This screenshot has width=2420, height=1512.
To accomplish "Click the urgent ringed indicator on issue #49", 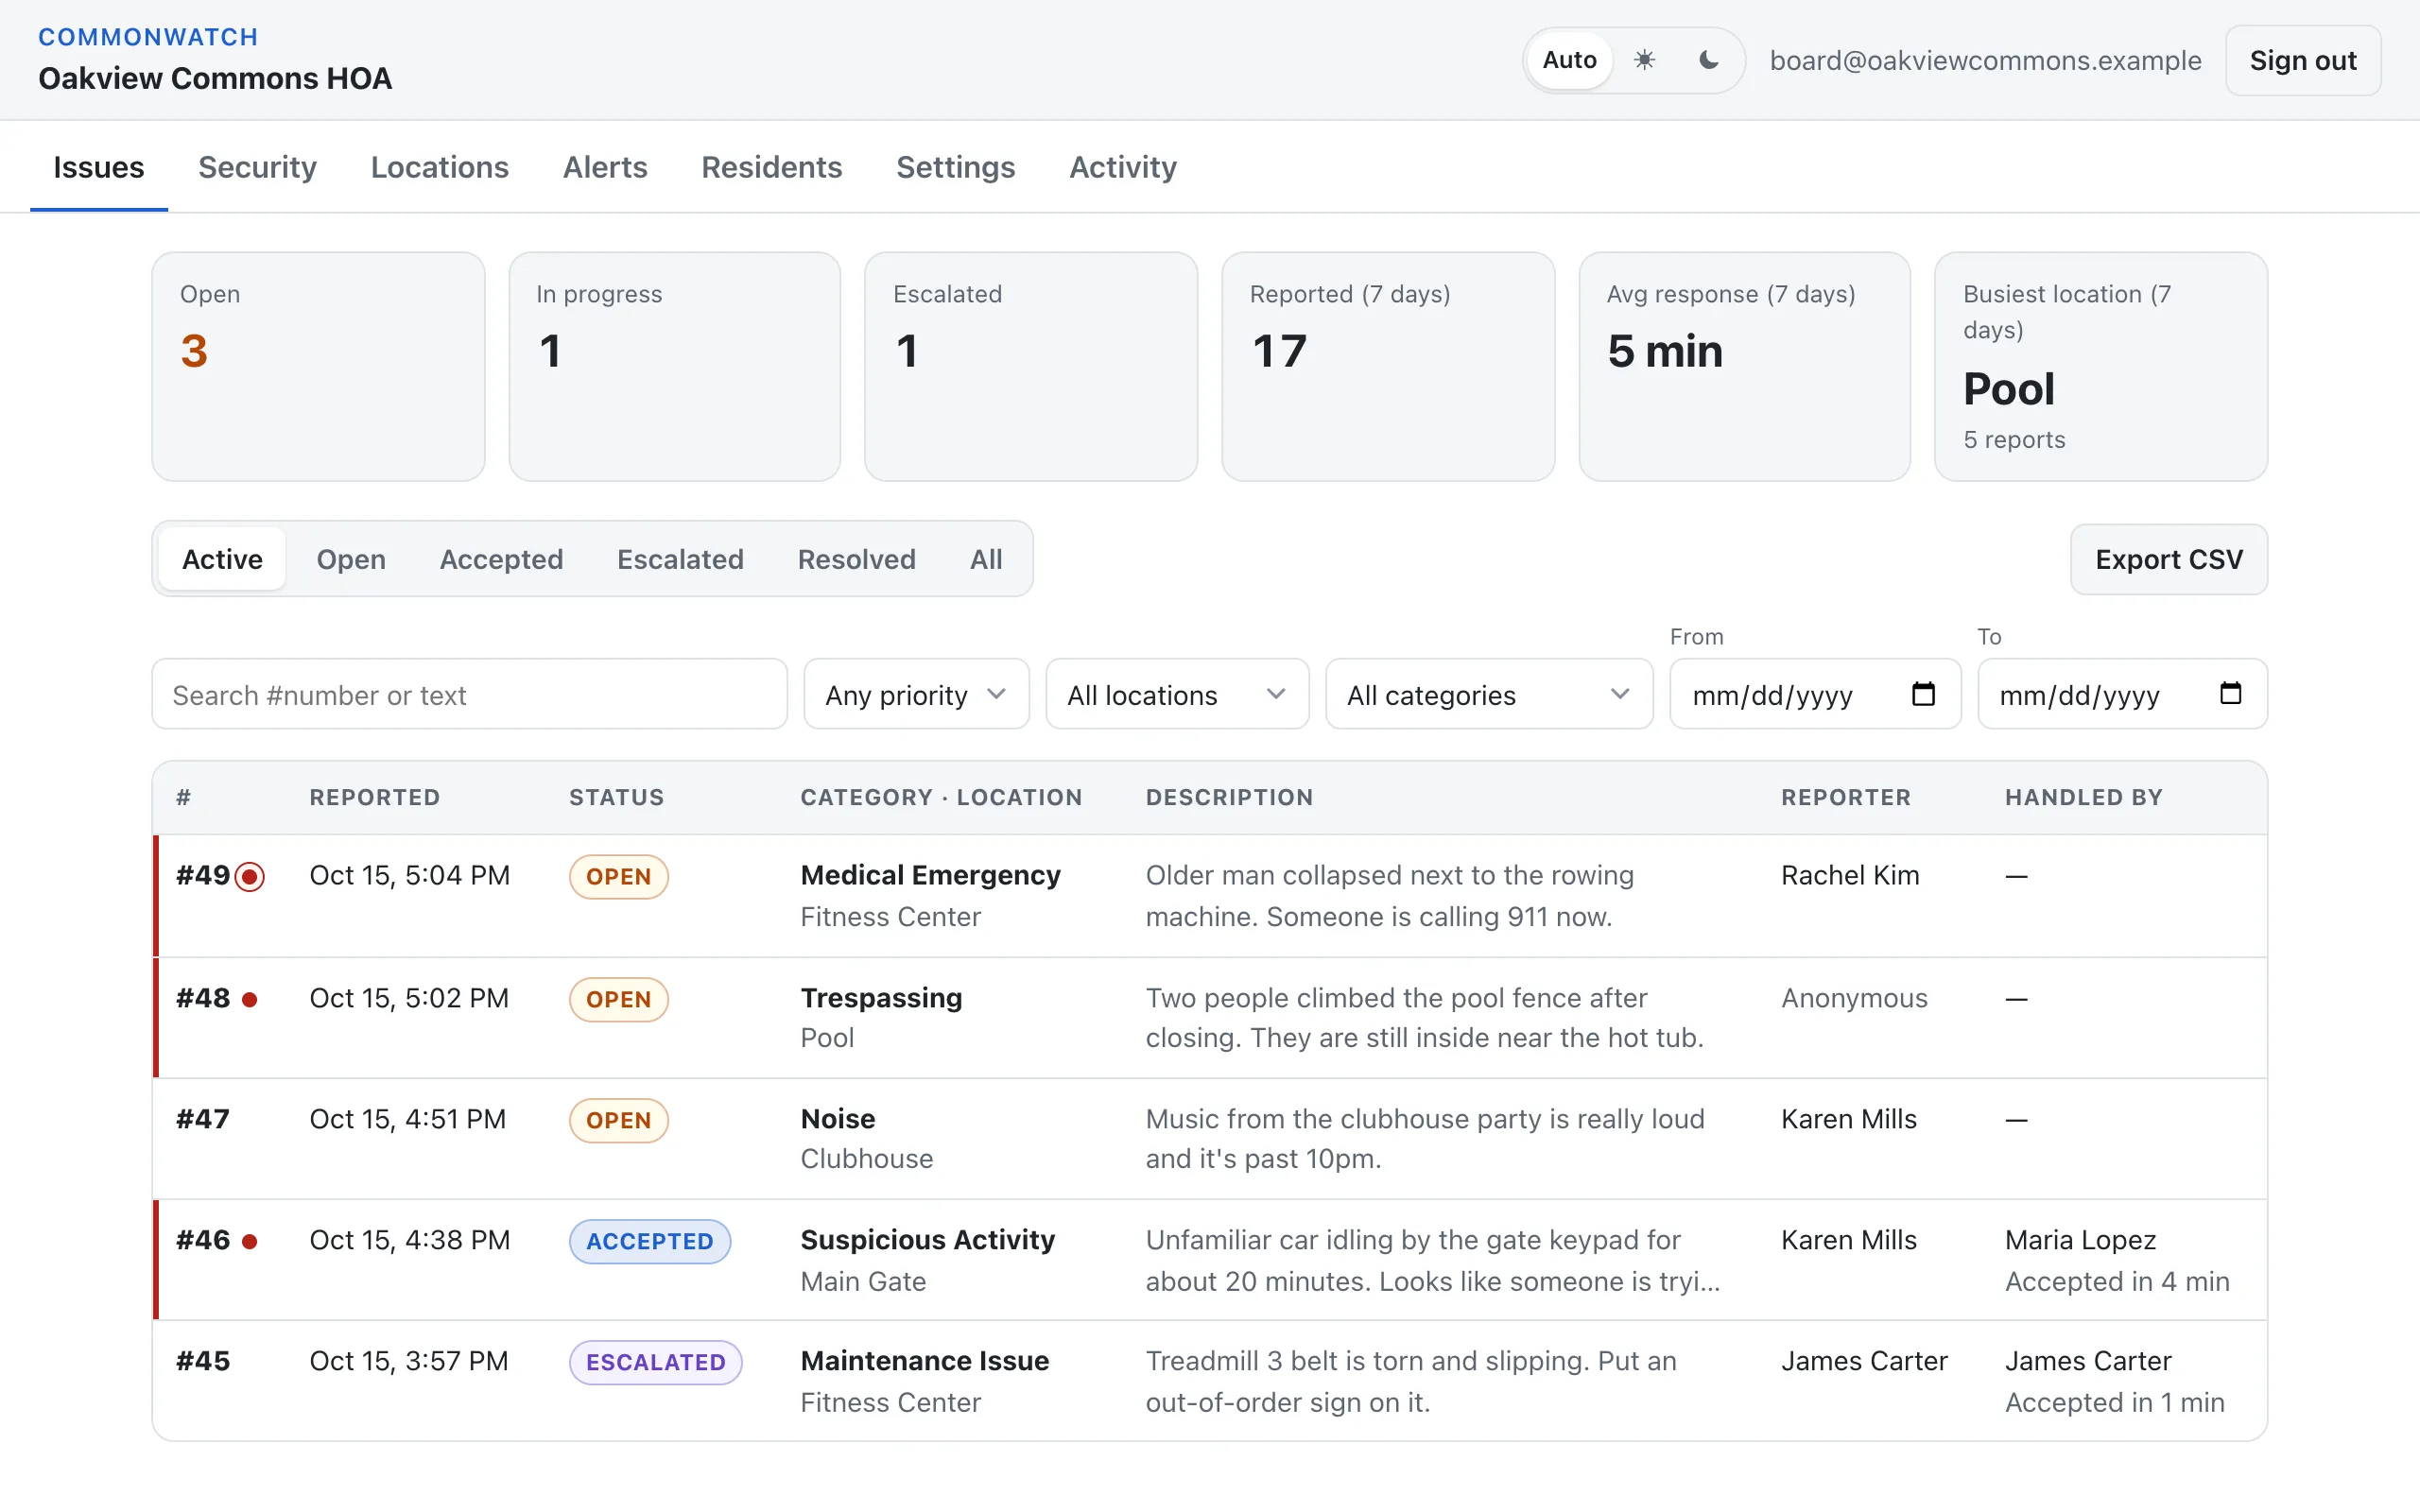I will coord(250,877).
